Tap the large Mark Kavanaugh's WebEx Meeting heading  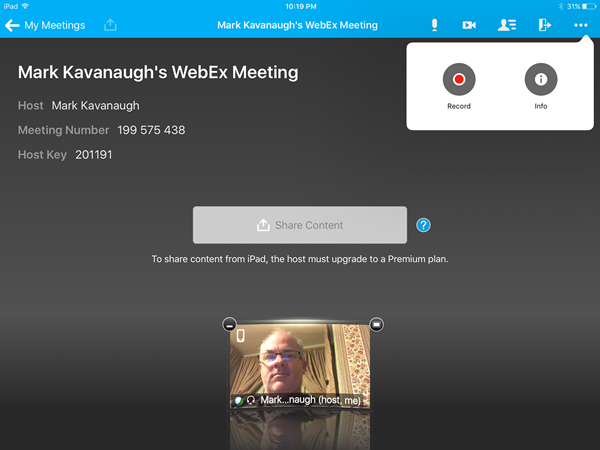coord(158,72)
